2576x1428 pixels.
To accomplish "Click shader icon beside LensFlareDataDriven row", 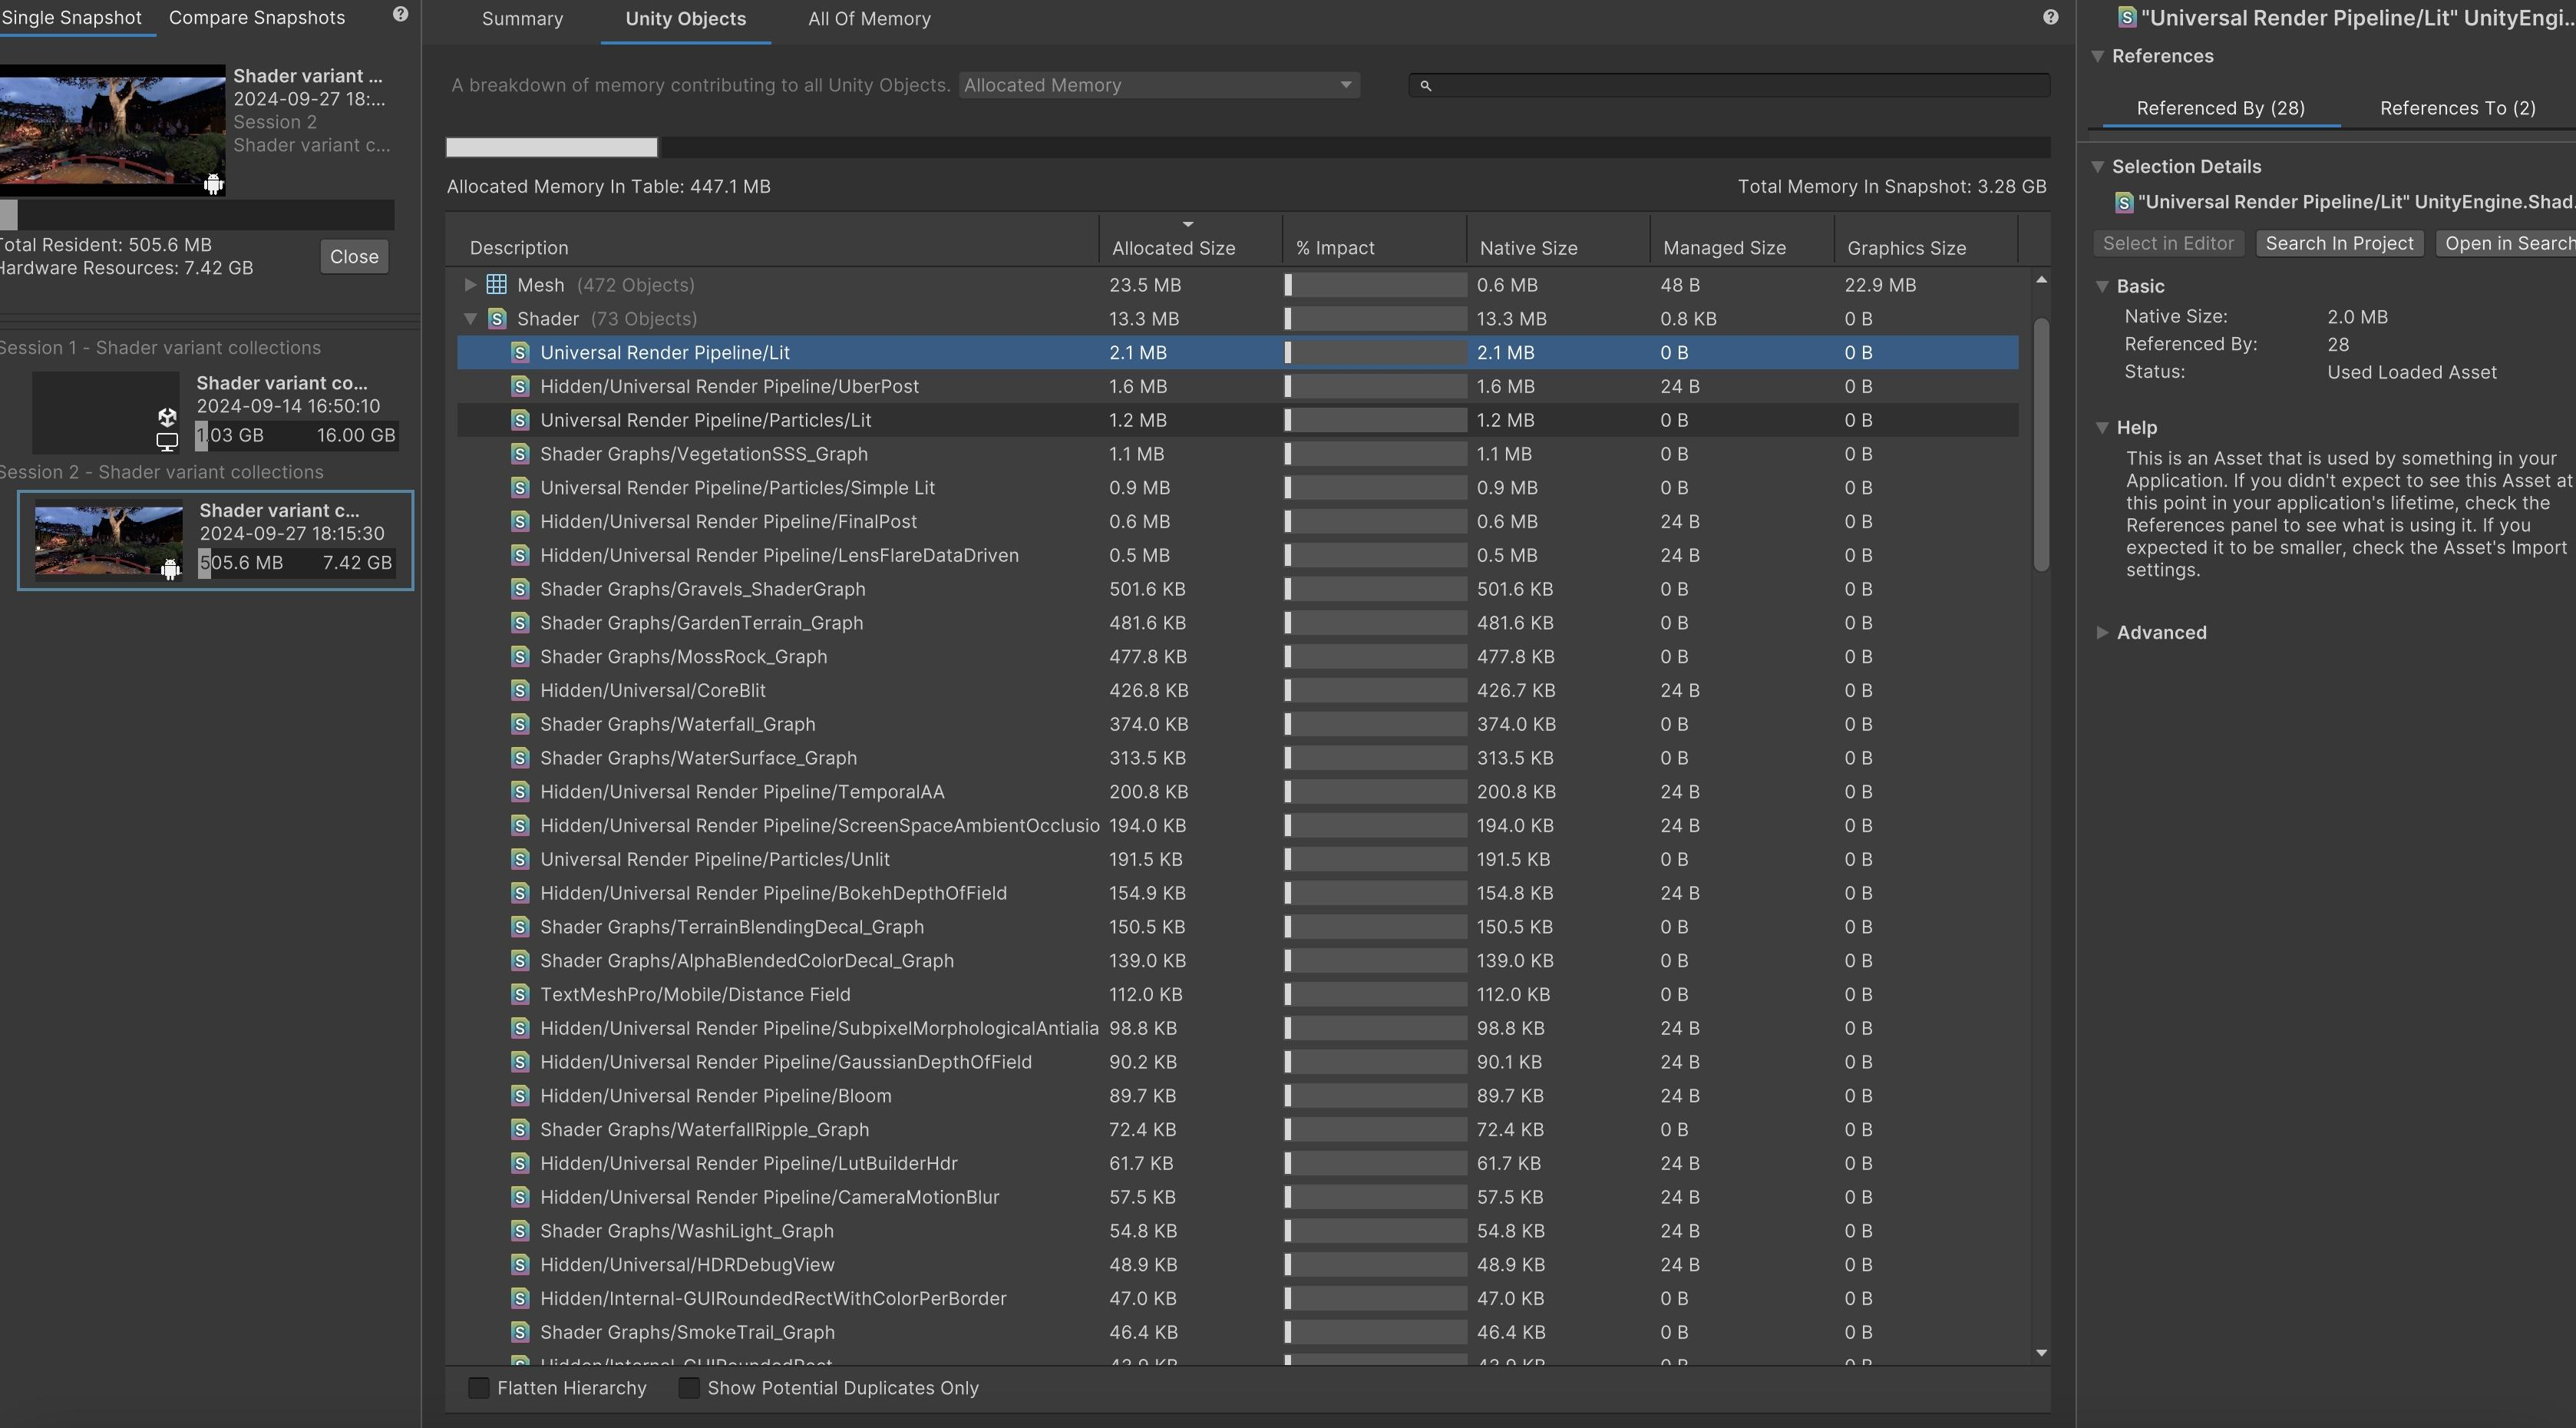I will (520, 555).
